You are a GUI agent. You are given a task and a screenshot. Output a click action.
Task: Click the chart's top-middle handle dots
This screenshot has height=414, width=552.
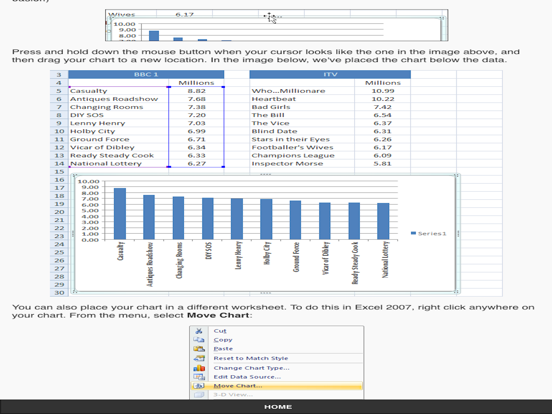pyautogui.click(x=266, y=175)
